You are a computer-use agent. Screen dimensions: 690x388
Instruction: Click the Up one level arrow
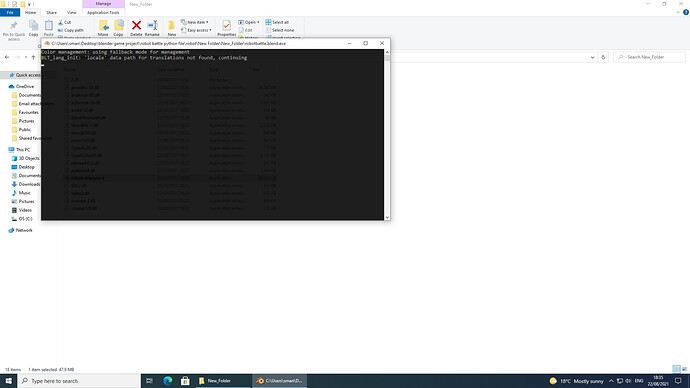point(33,57)
